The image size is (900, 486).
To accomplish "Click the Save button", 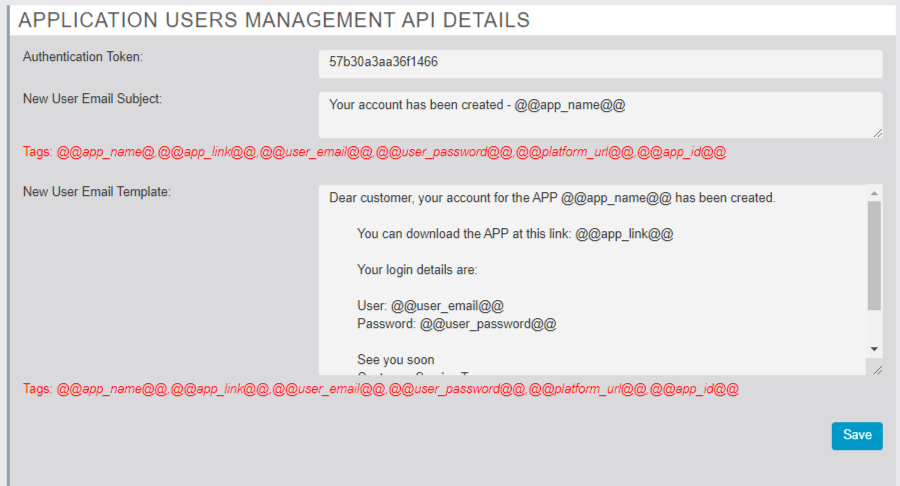I will pyautogui.click(x=857, y=435).
